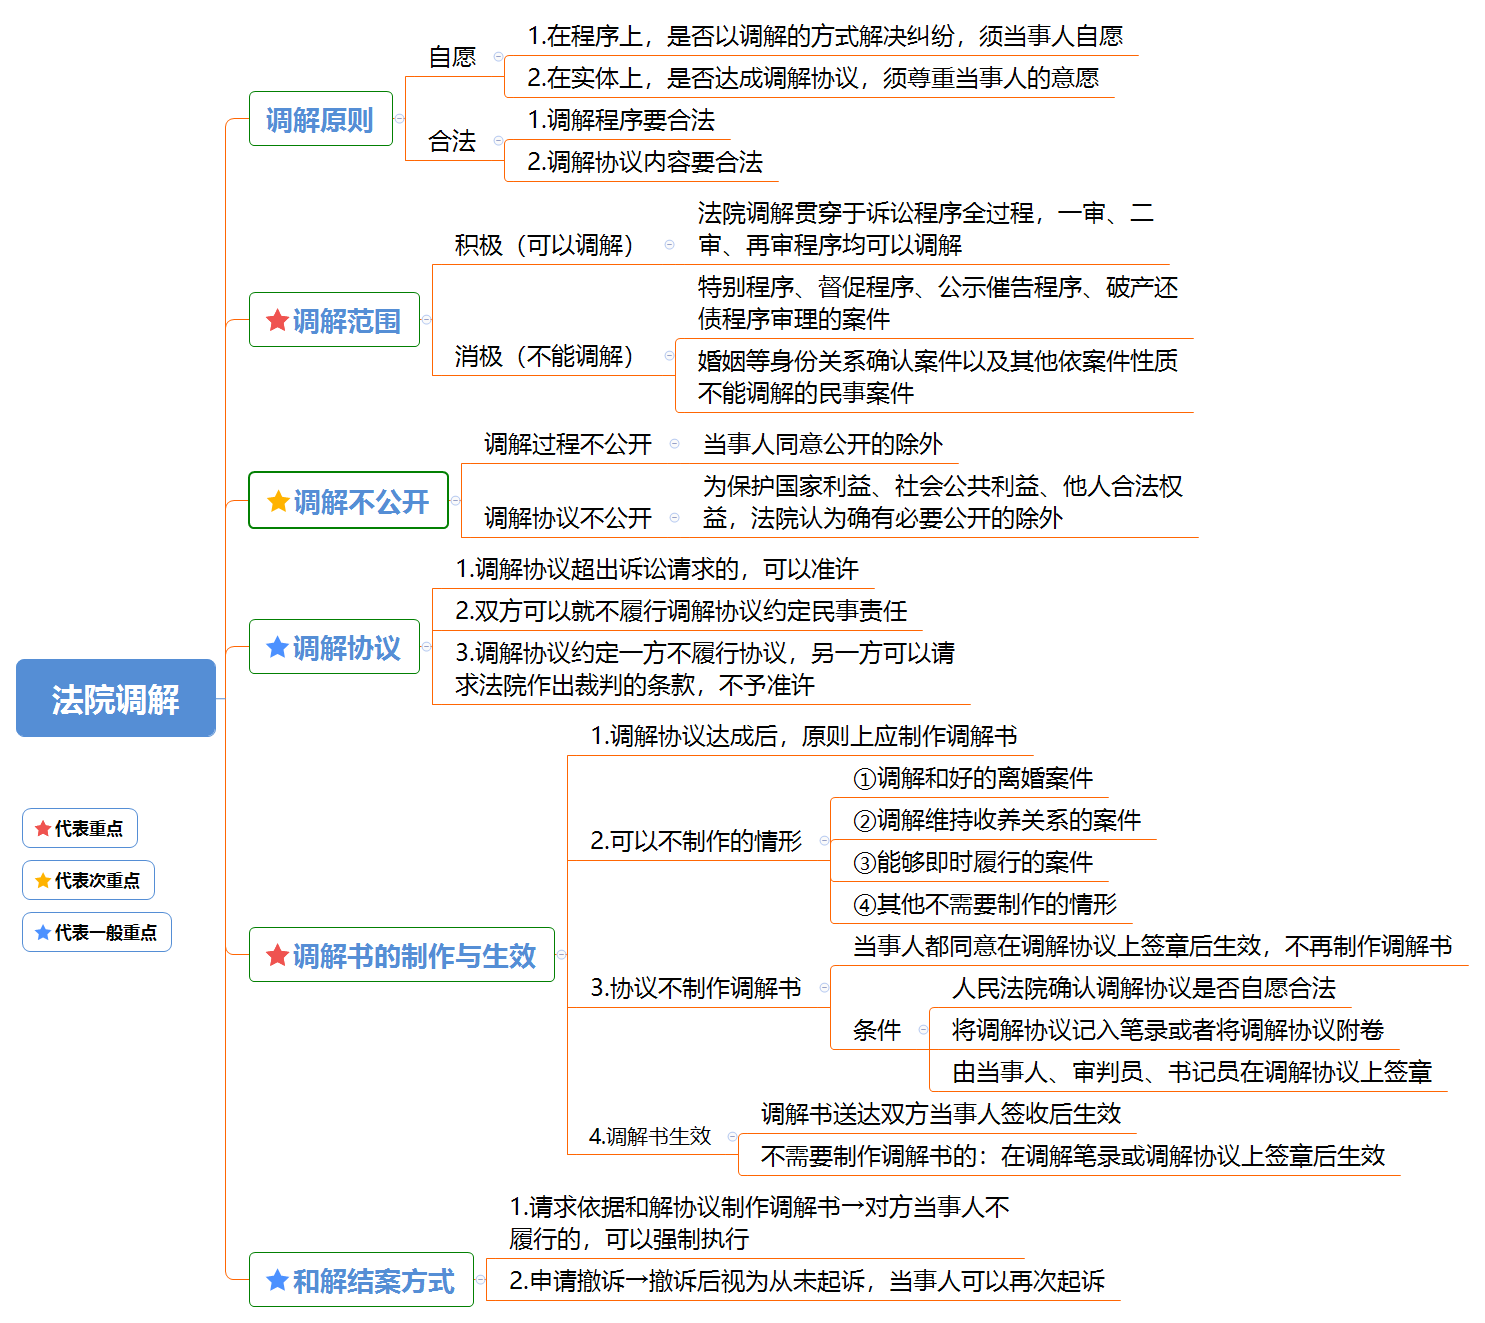Select text 将调解协议记入笔录或者将调解协议附卷
1485x1323 pixels.
click(1168, 1030)
